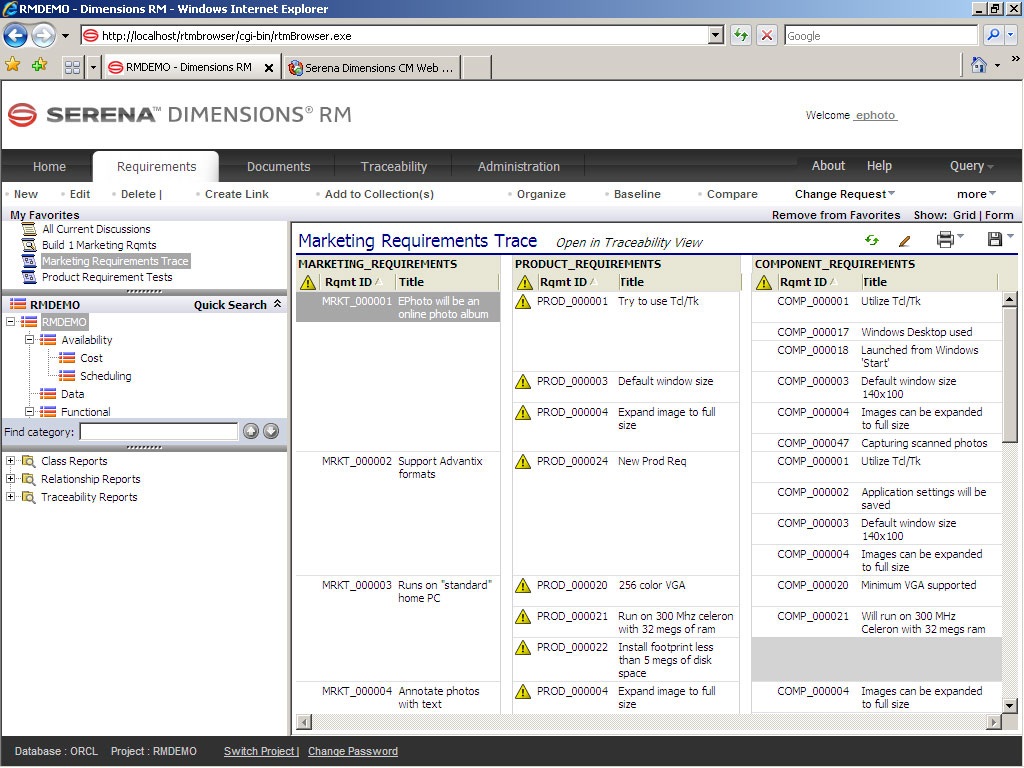Click the red Stop loading icon
Image resolution: width=1024 pixels, height=768 pixels.
pyautogui.click(x=767, y=35)
